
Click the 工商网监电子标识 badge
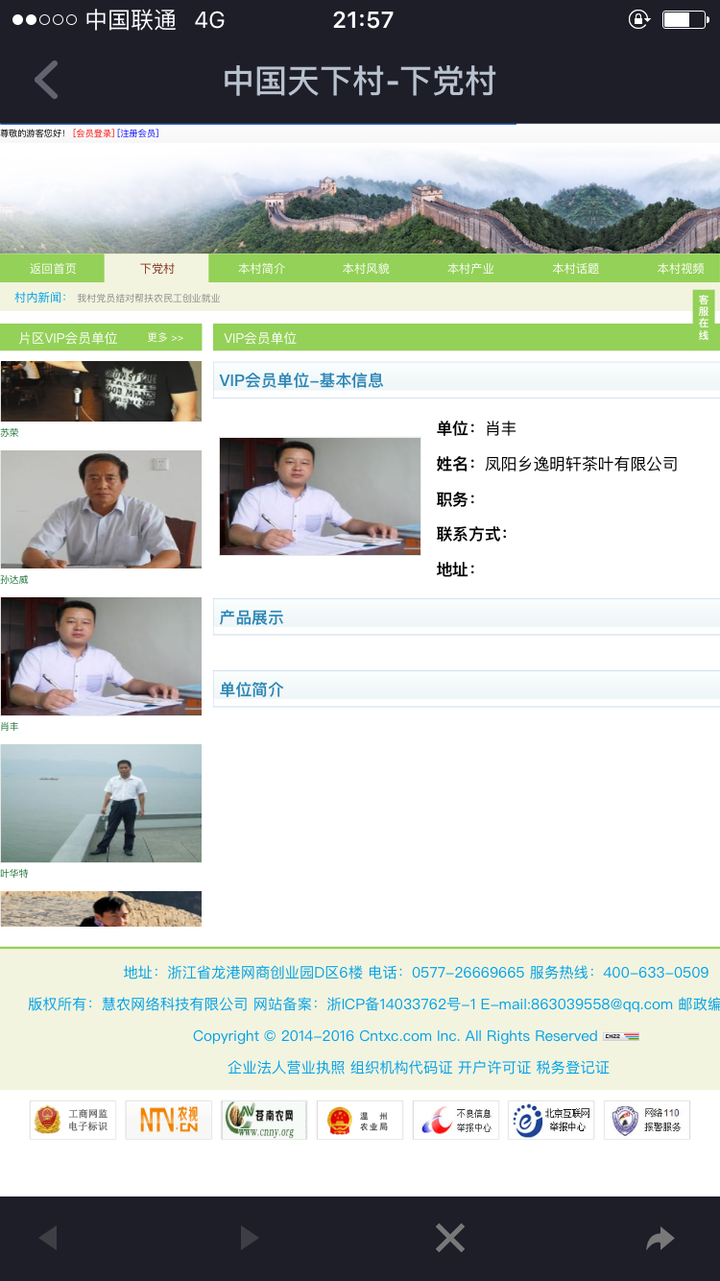[x=73, y=1120]
